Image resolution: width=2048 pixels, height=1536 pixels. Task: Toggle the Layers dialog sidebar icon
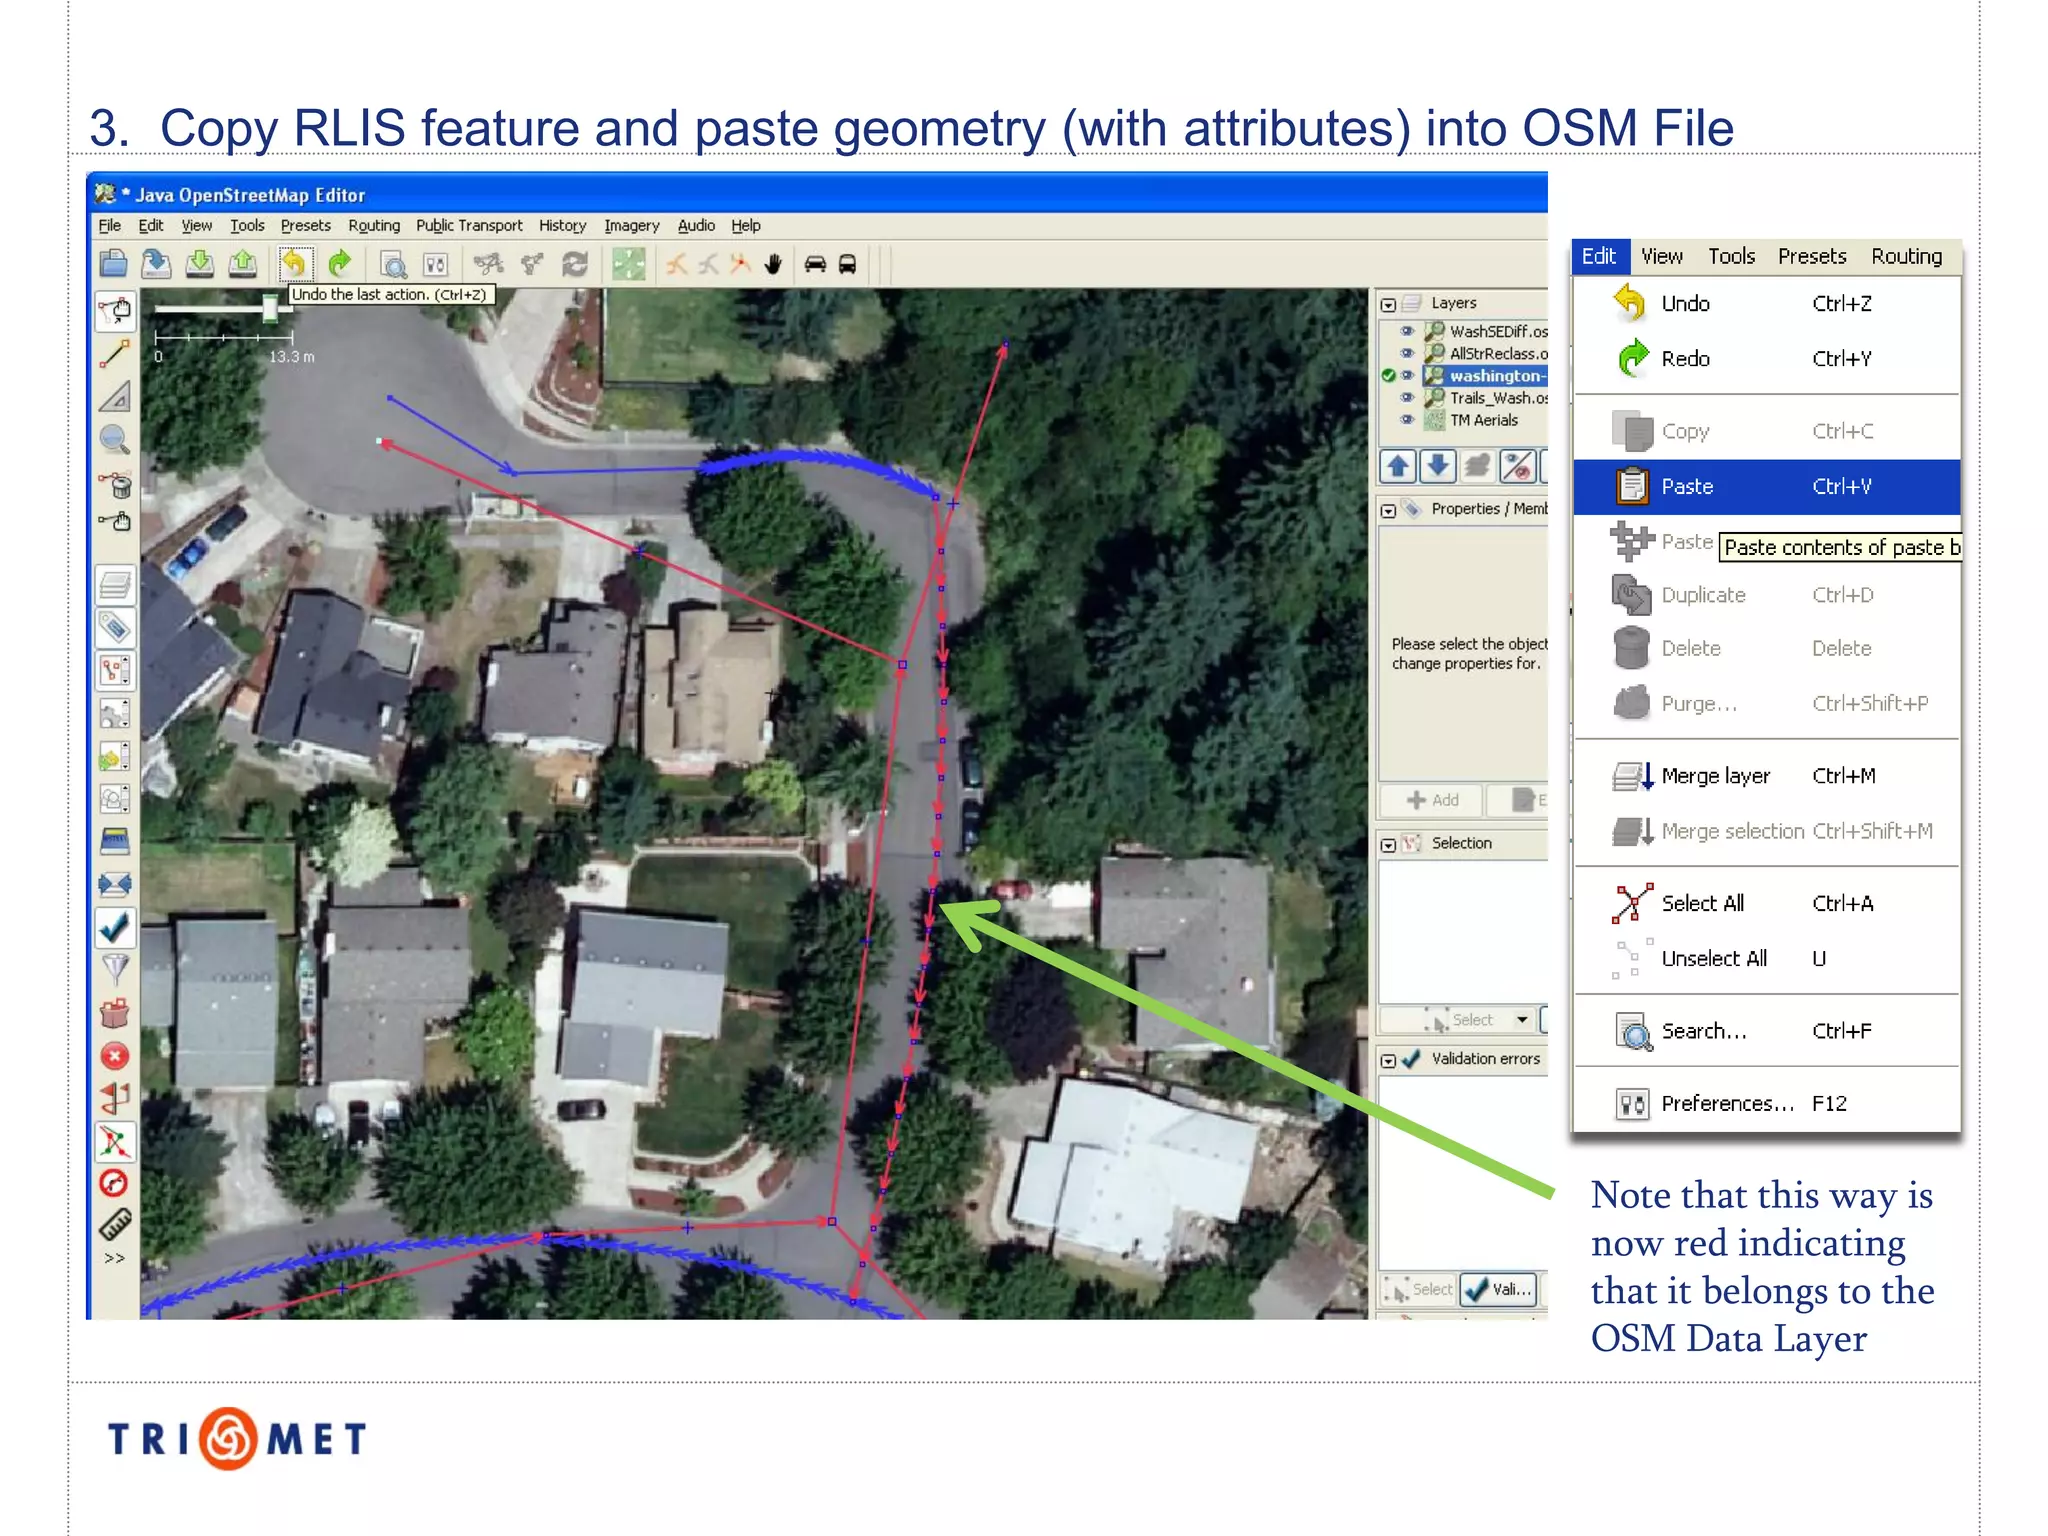[115, 584]
